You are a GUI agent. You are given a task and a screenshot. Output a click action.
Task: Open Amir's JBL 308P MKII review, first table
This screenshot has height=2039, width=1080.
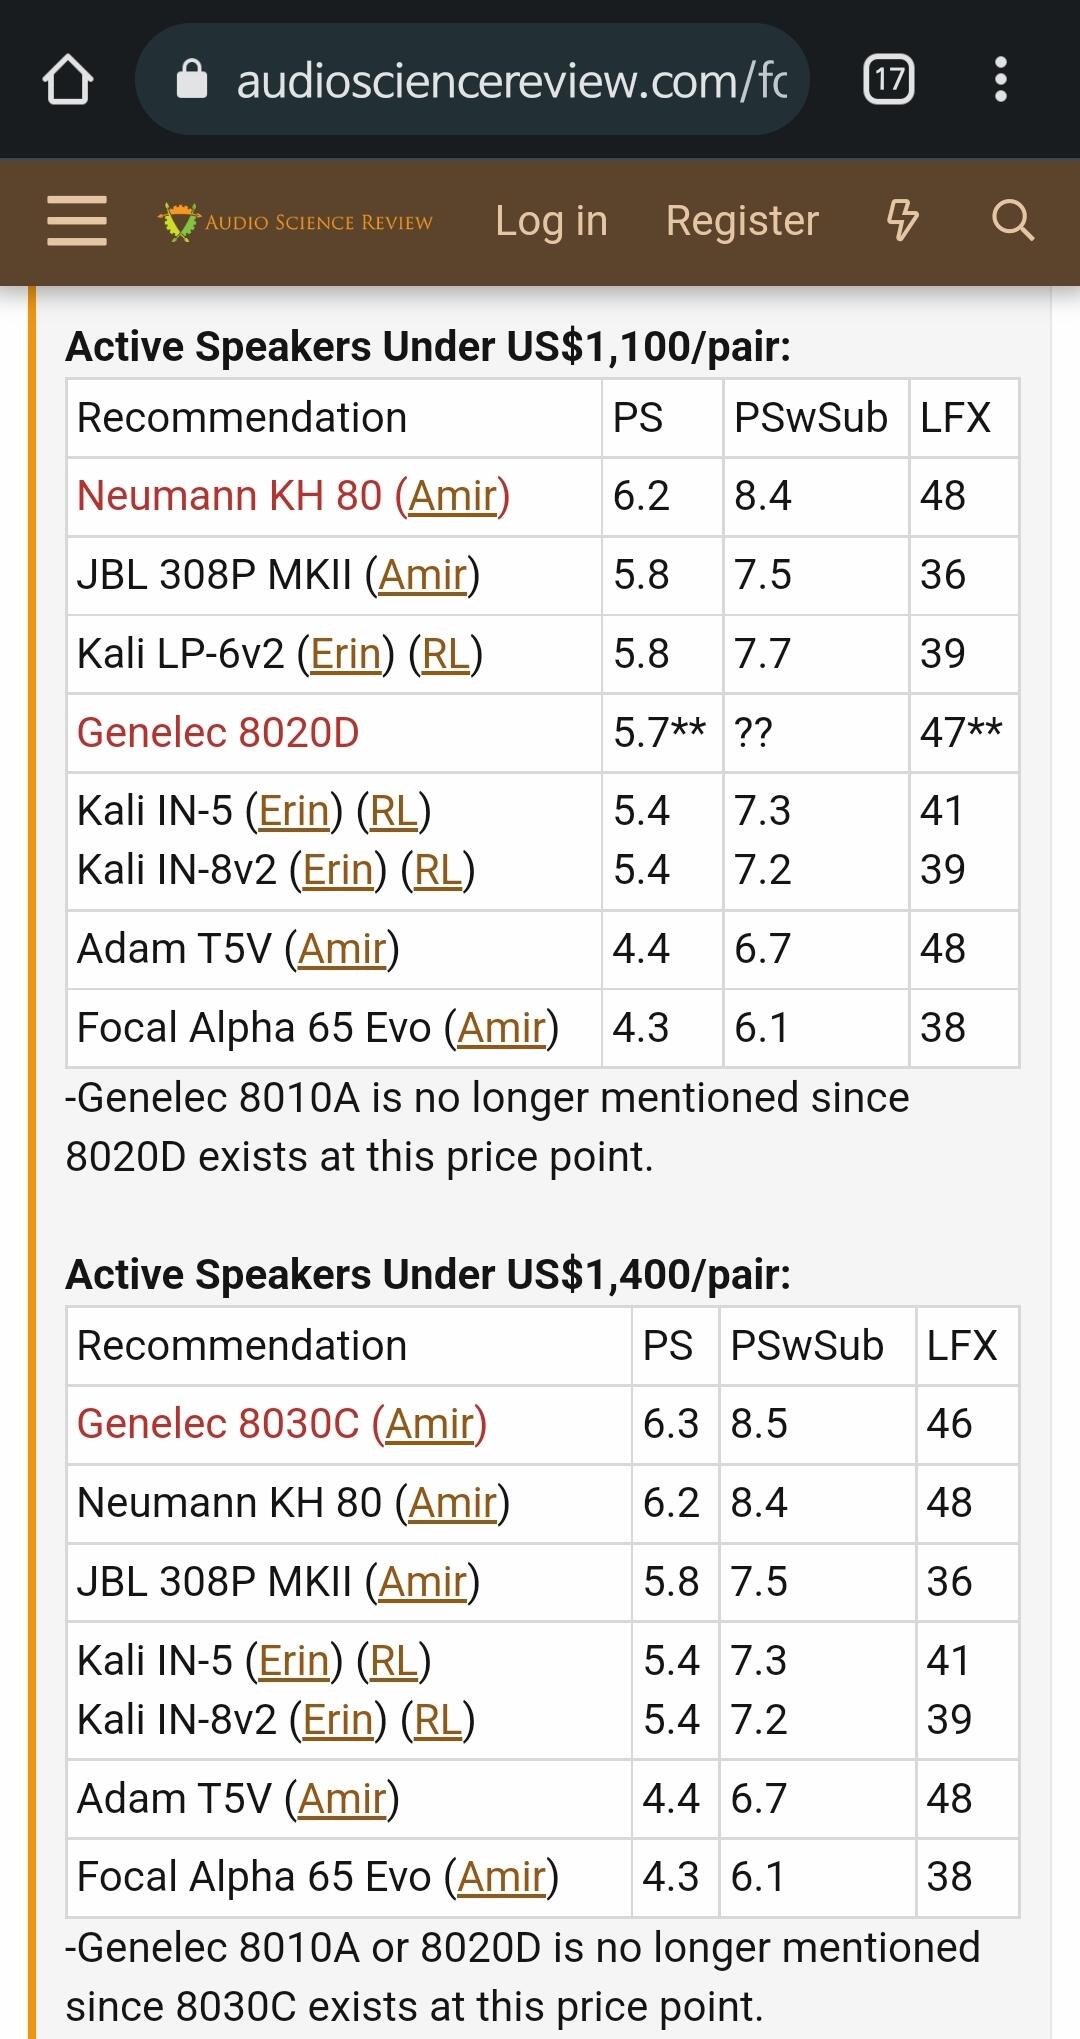pyautogui.click(x=423, y=575)
